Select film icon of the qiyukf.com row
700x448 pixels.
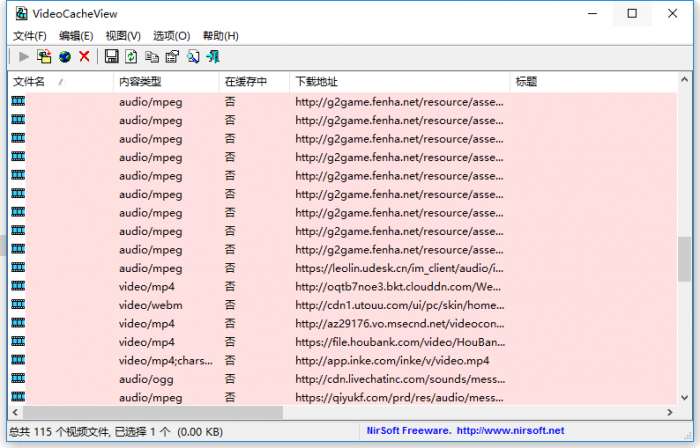coord(18,396)
